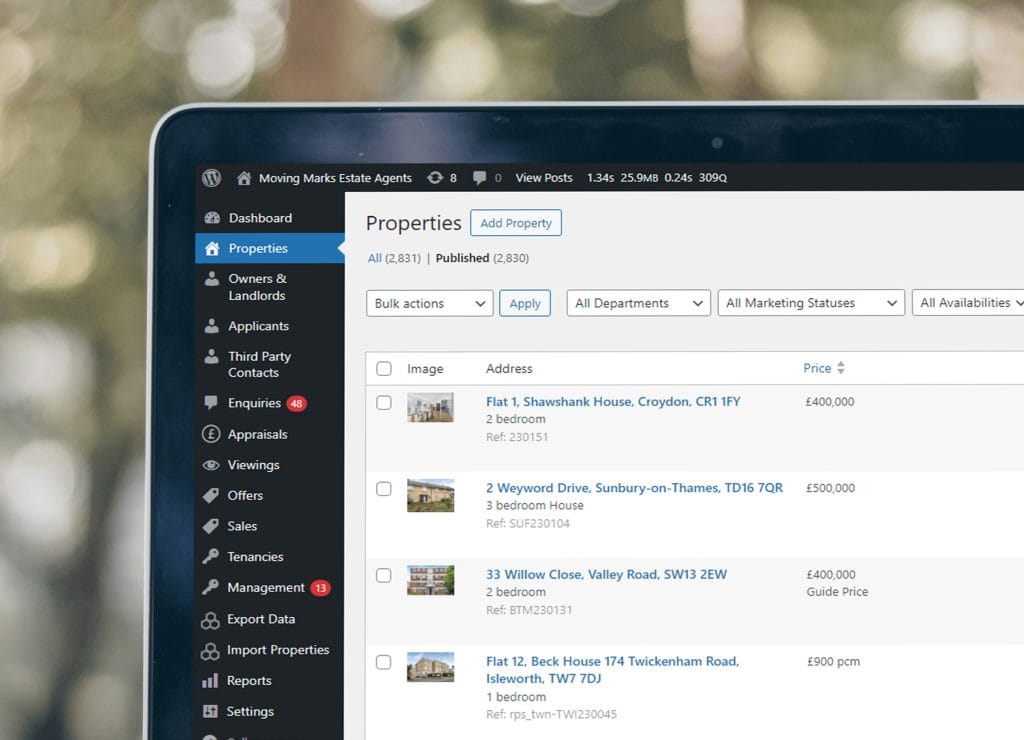This screenshot has height=740, width=1024.
Task: Sort by the Price column header
Action: (817, 368)
